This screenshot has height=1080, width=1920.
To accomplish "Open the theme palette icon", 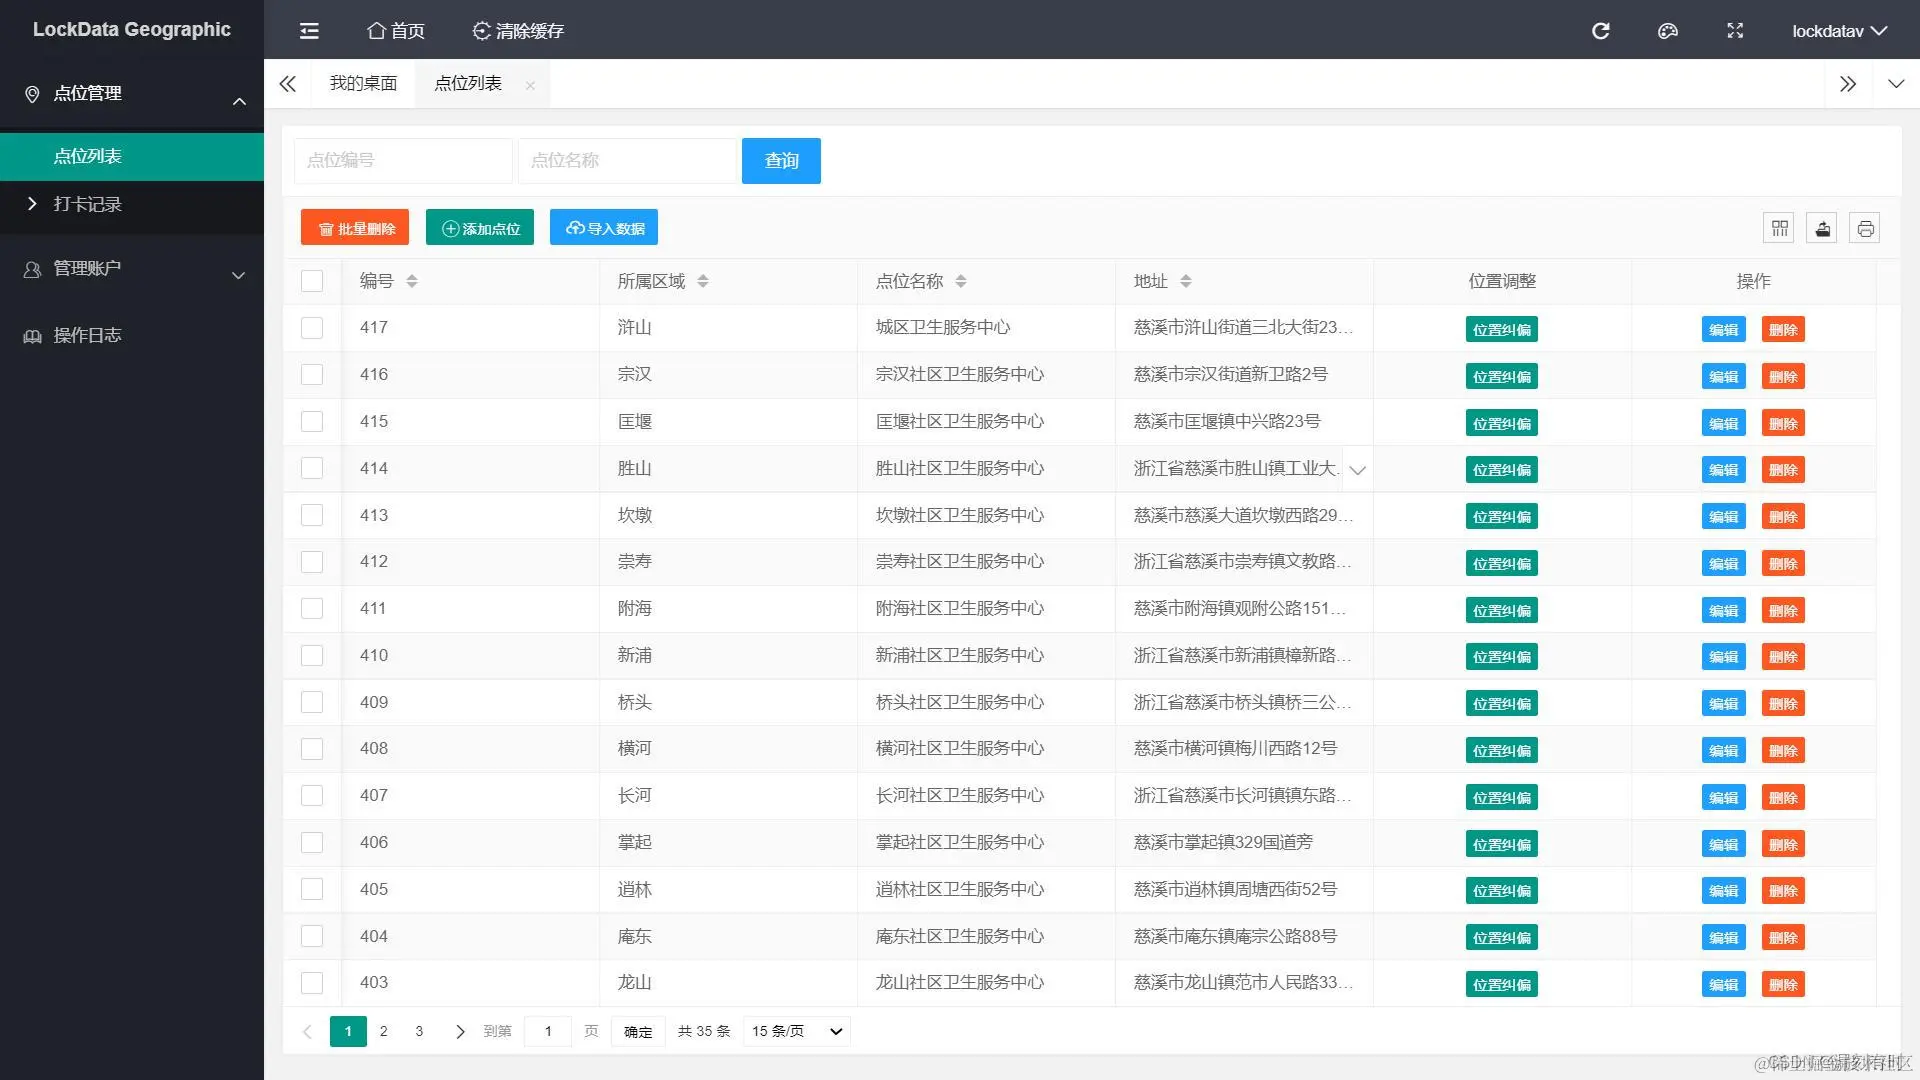I will click(x=1667, y=31).
